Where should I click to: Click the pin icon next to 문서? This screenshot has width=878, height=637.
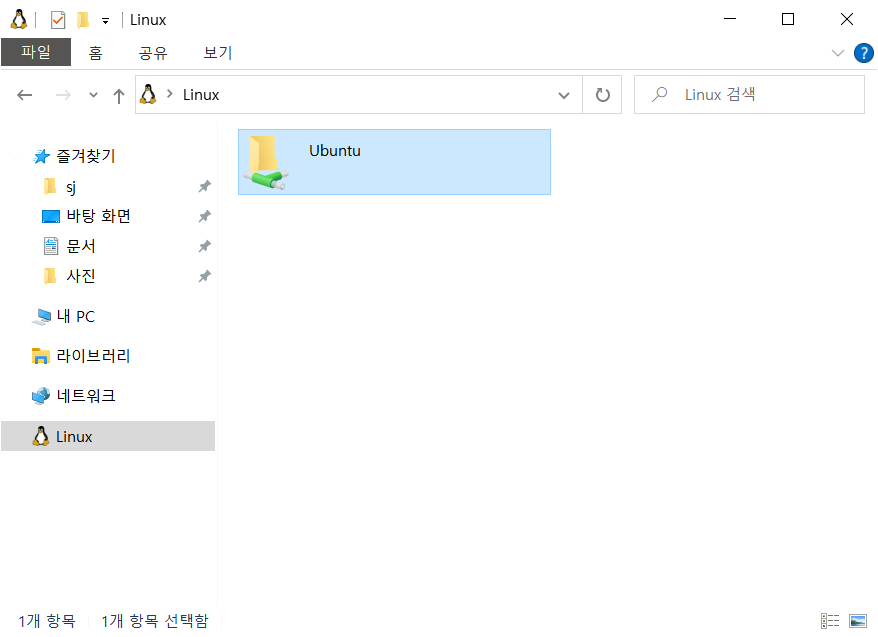(204, 246)
